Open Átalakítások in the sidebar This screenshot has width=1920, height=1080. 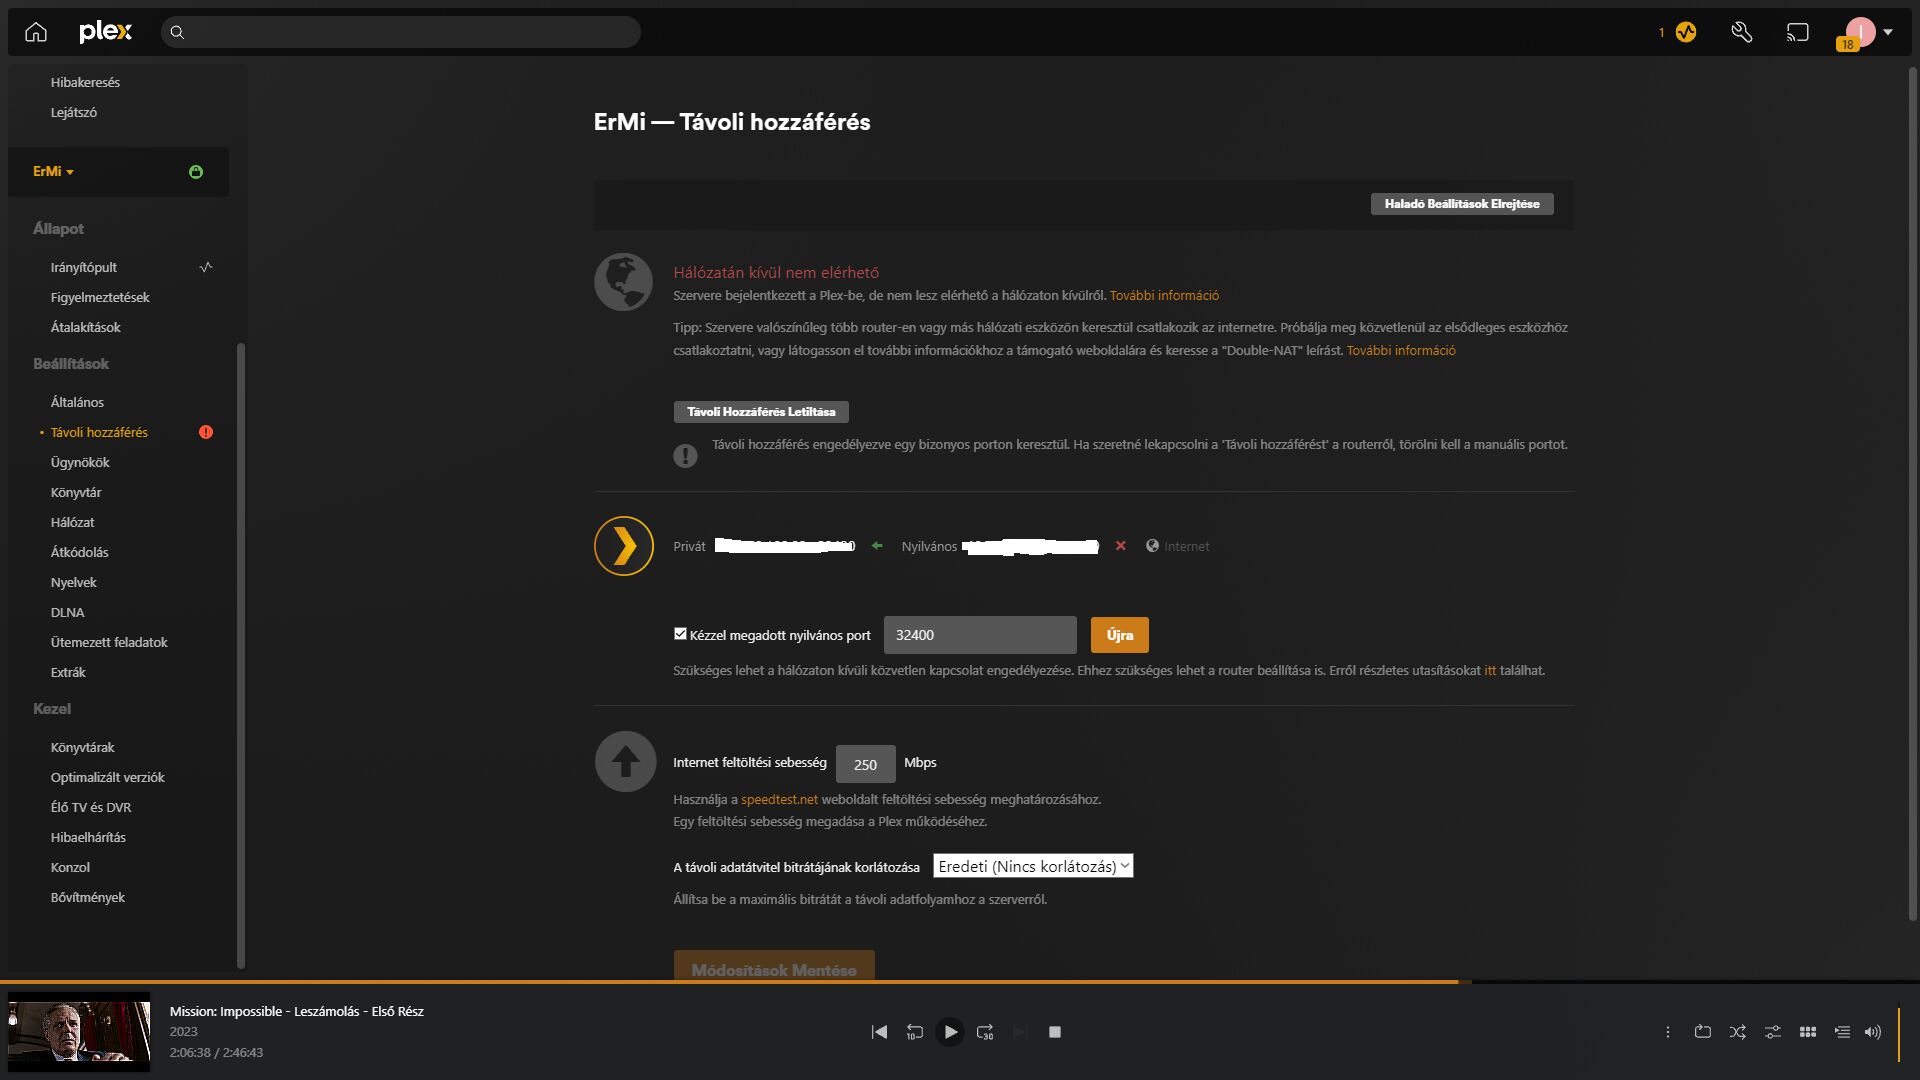[86, 327]
